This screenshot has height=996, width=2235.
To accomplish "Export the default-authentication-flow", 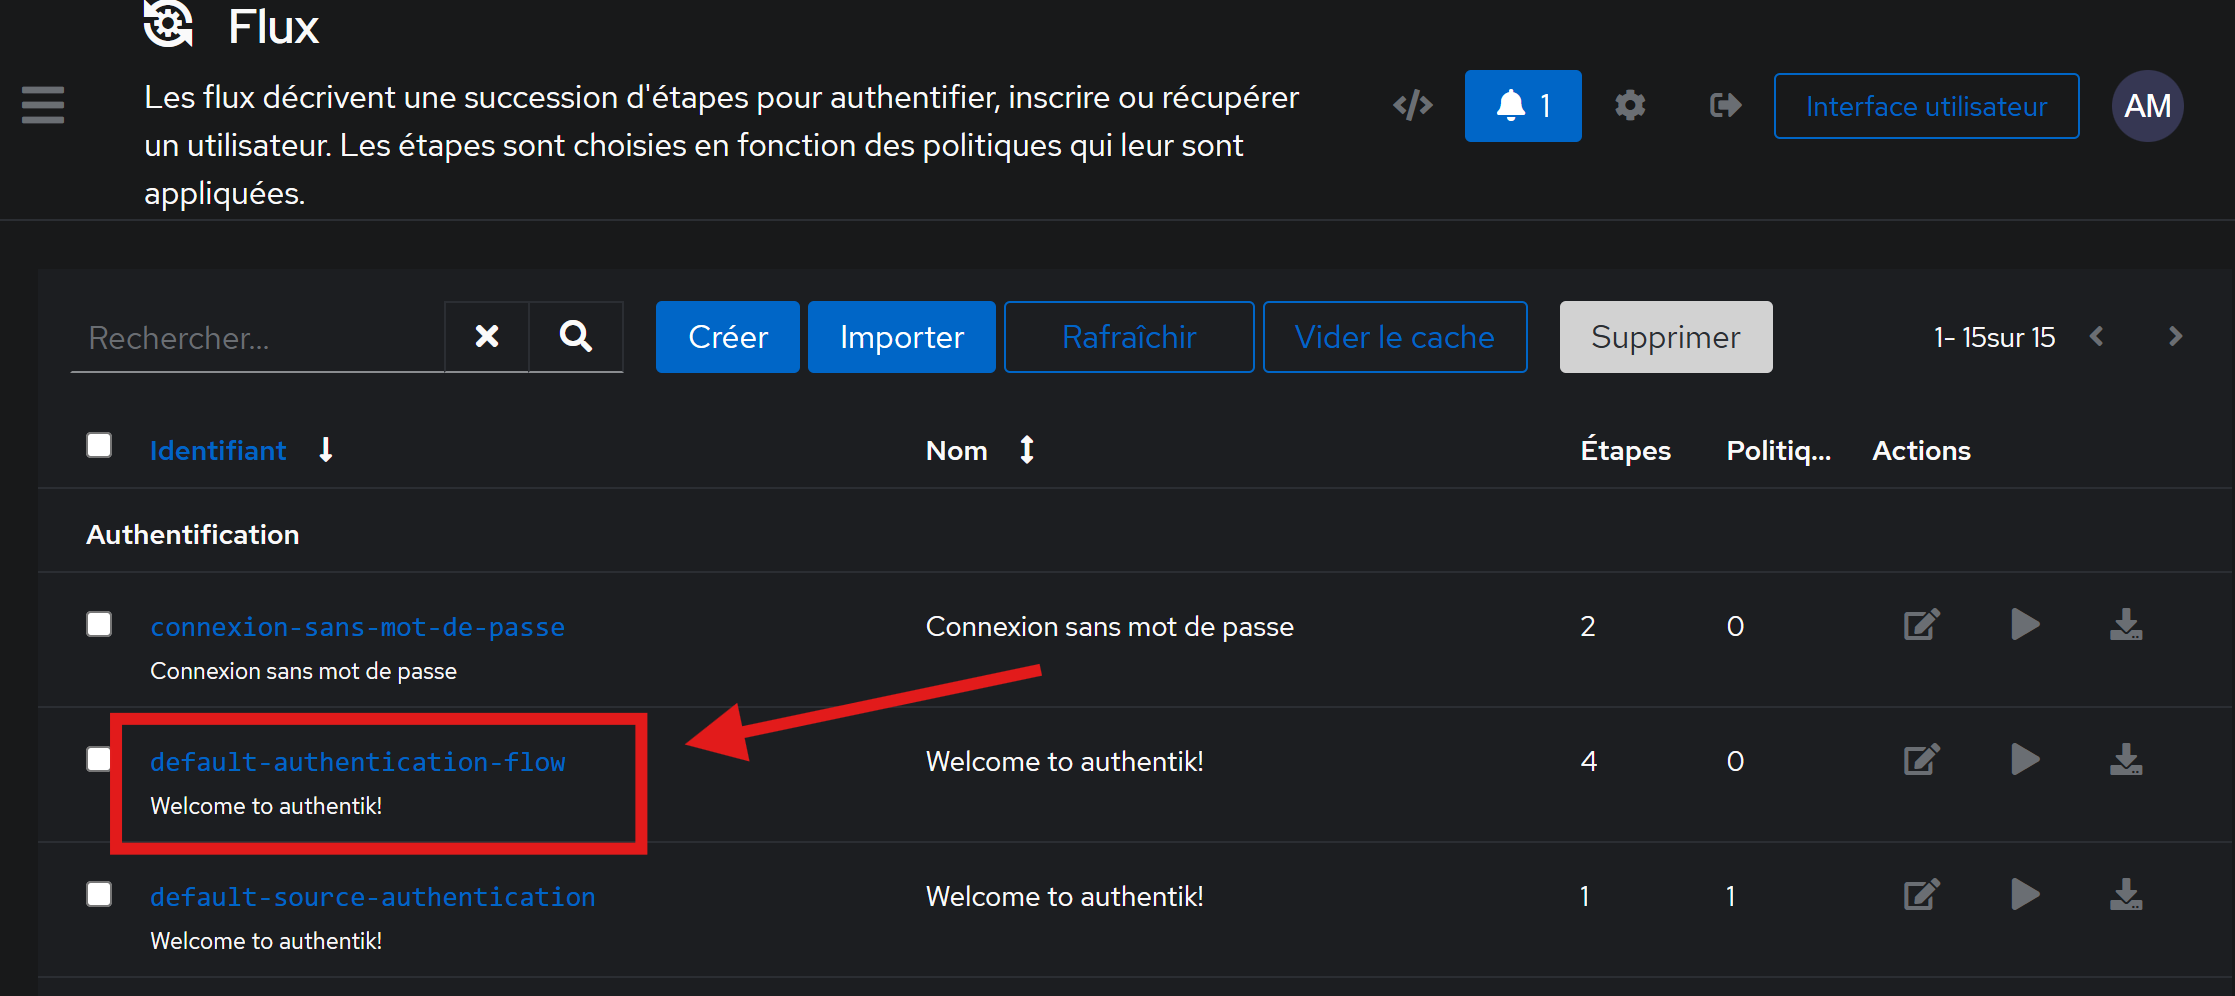I will point(2126,760).
